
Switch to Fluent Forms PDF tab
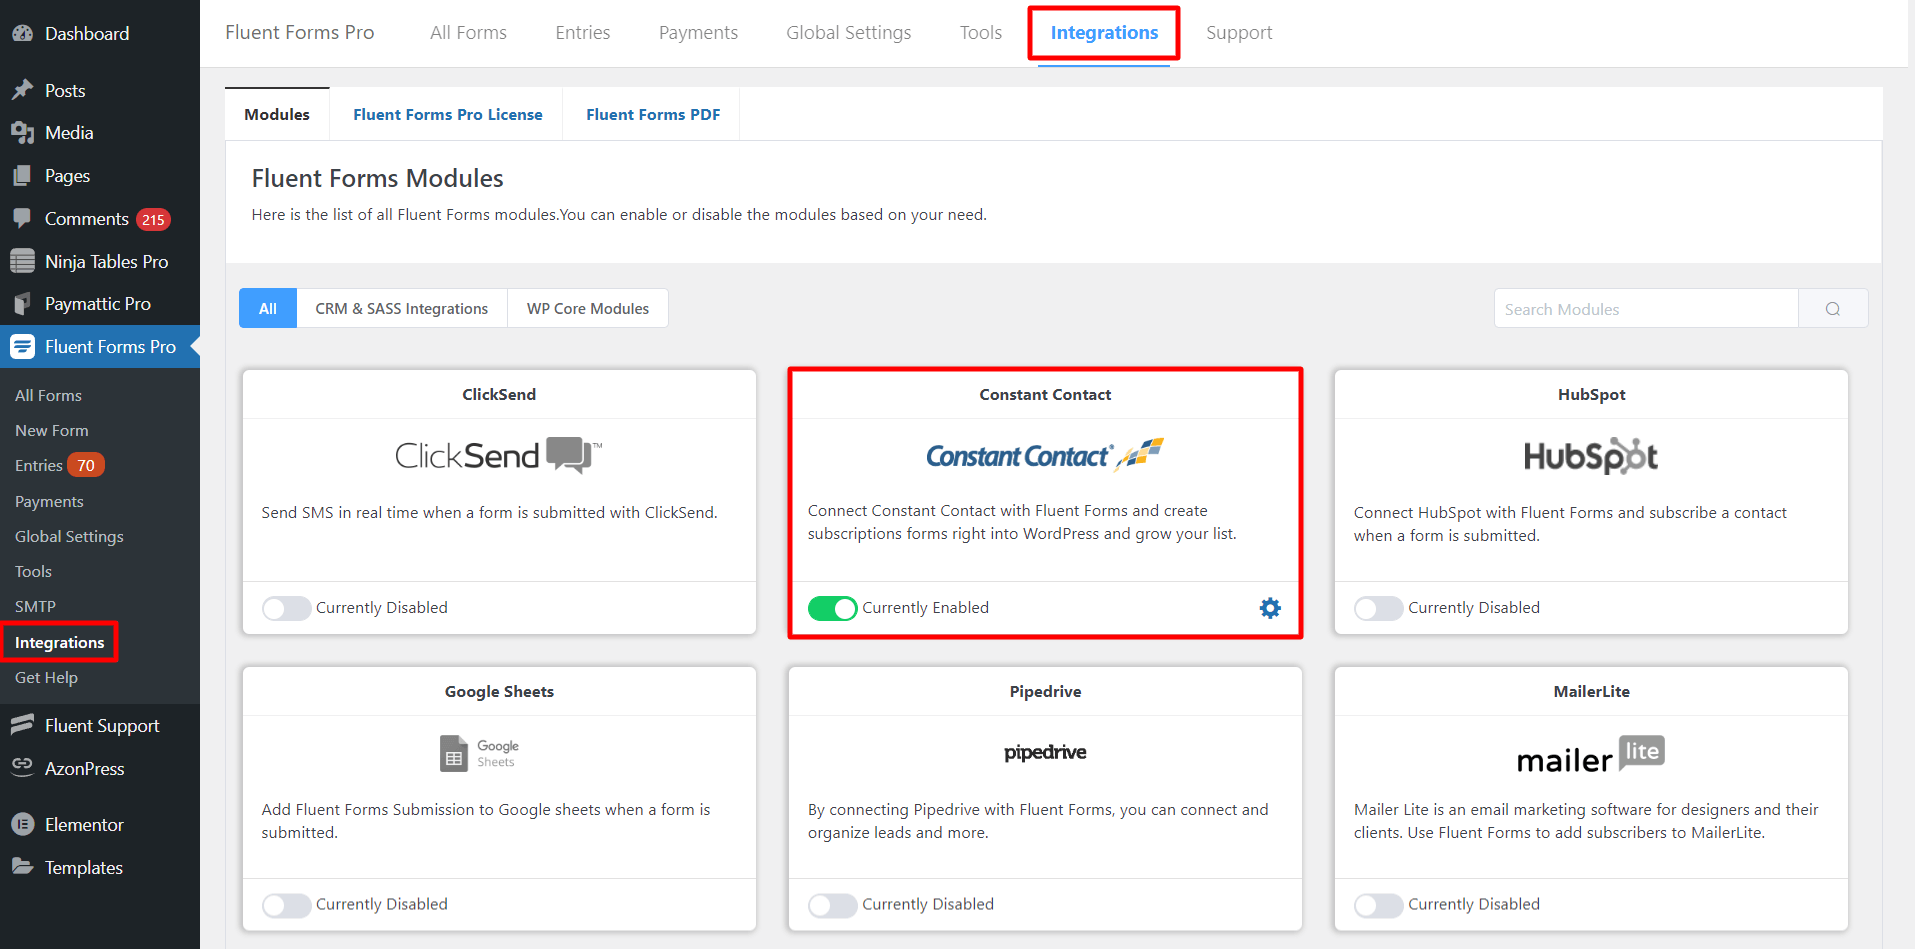(652, 115)
